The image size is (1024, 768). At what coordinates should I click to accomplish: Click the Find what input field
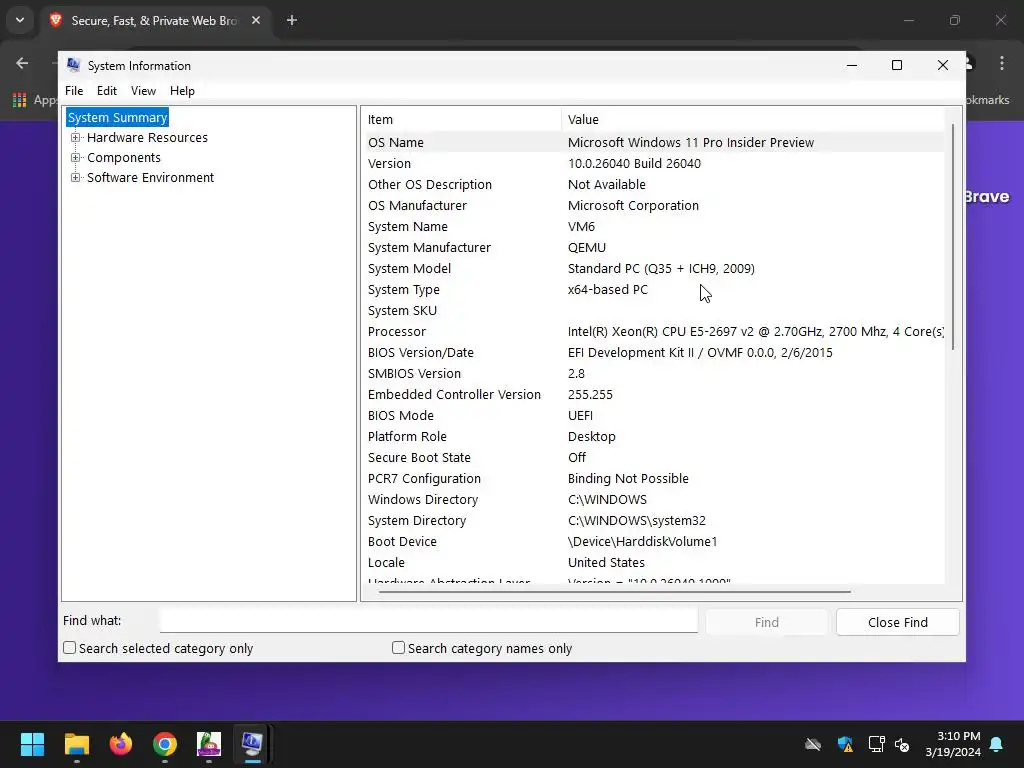428,620
